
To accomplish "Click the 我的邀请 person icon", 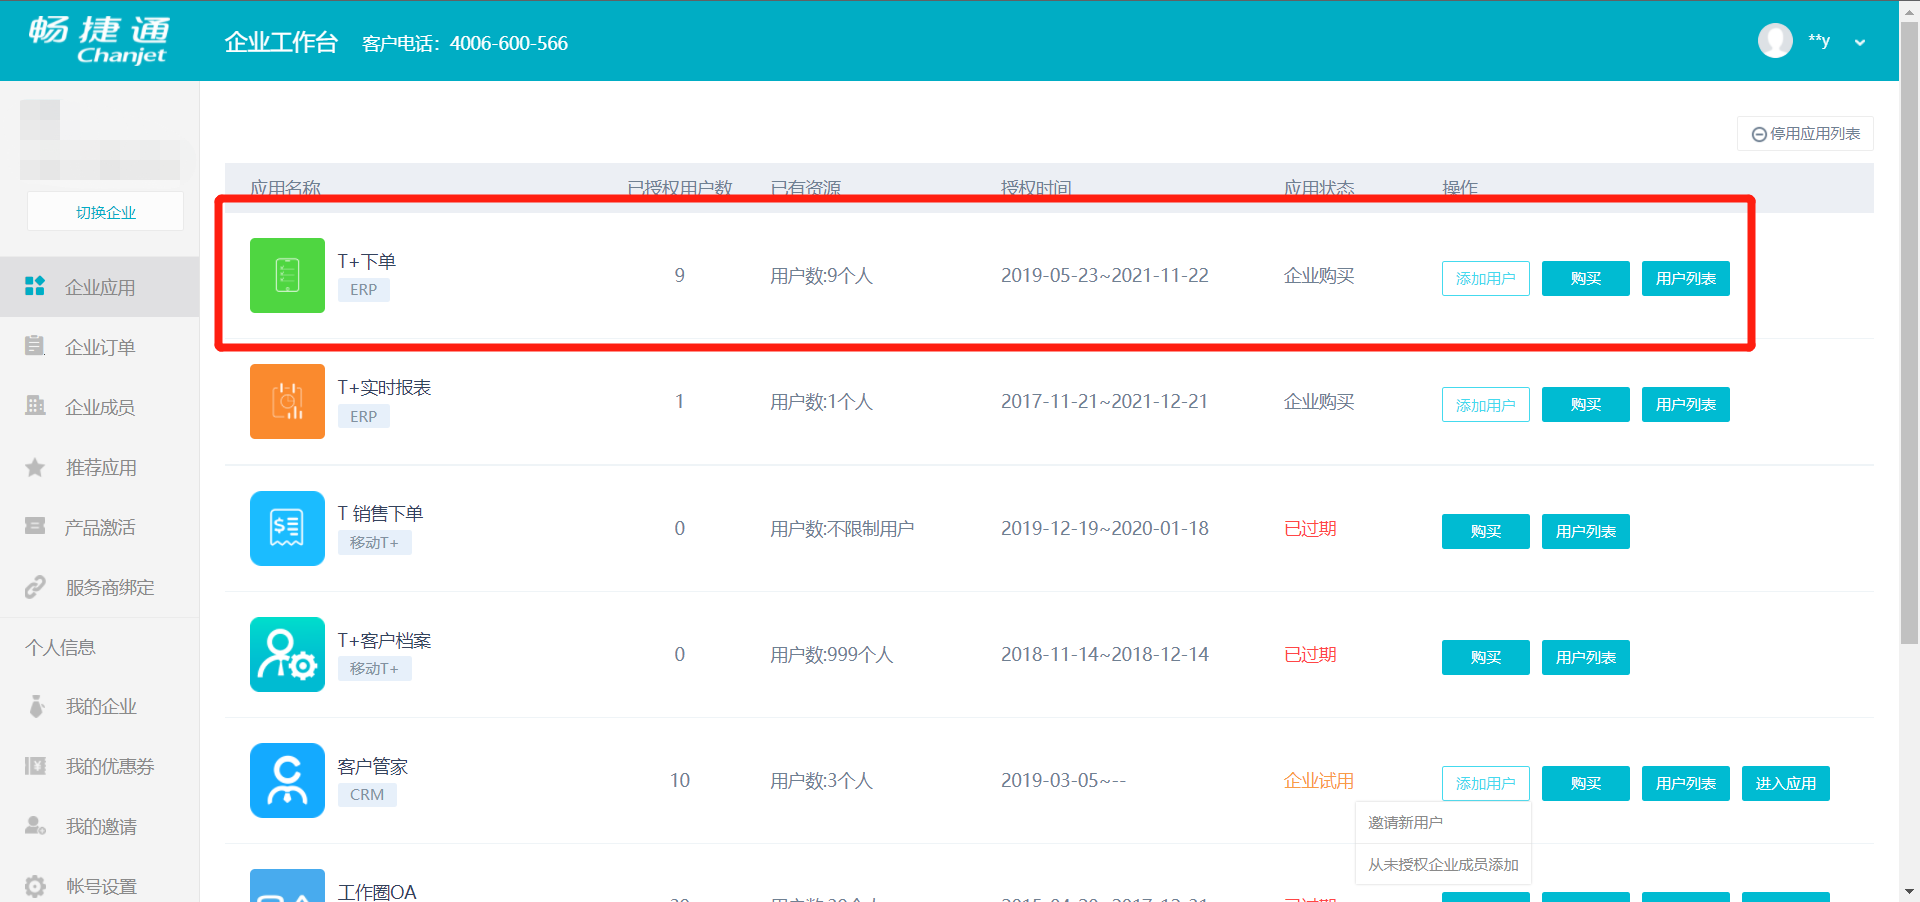I will pyautogui.click(x=35, y=826).
